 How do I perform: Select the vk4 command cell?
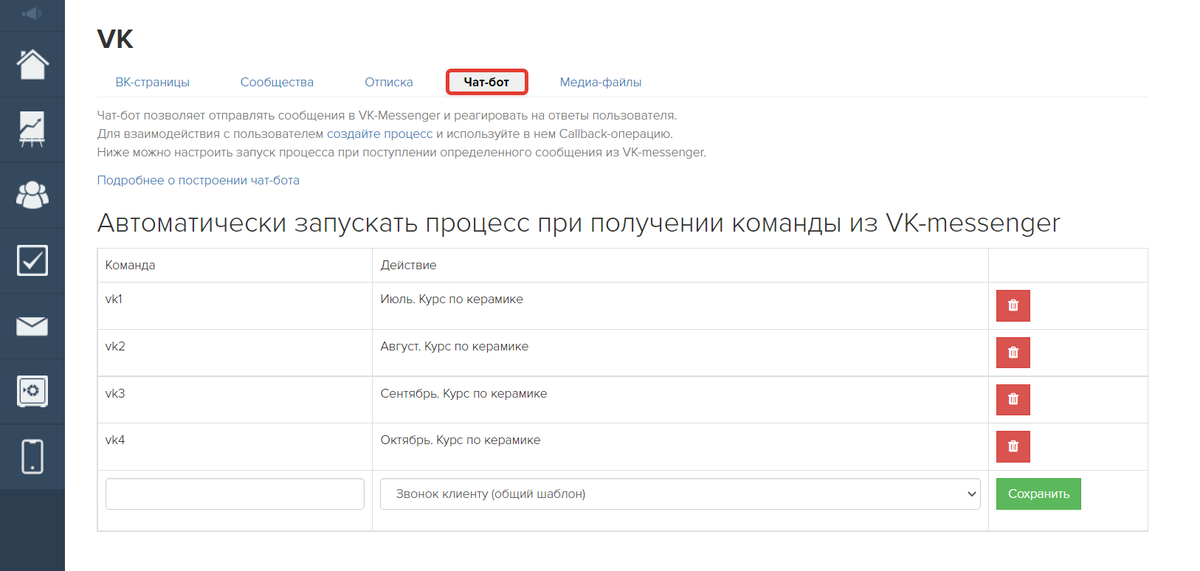[235, 447]
